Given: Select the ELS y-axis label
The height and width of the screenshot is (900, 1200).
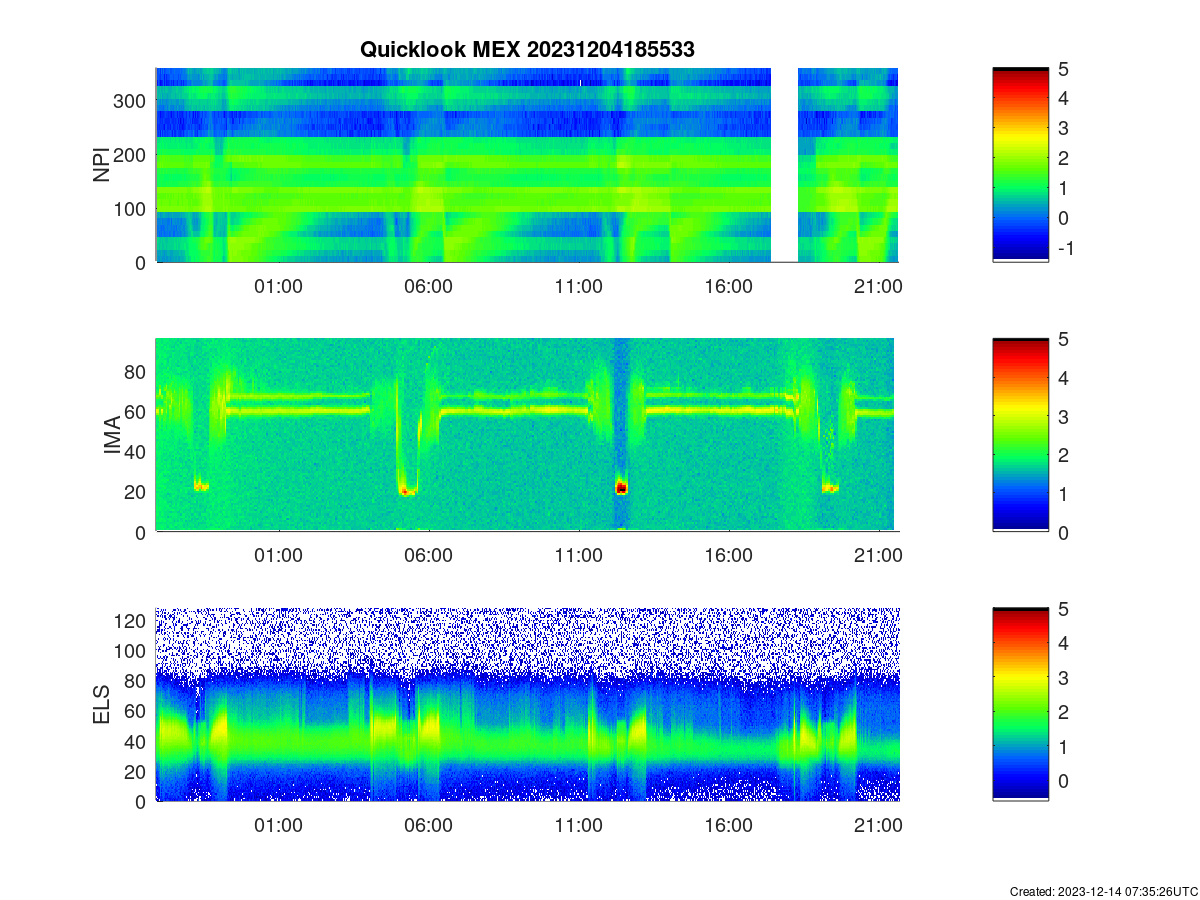Looking at the screenshot, I should (x=101, y=704).
